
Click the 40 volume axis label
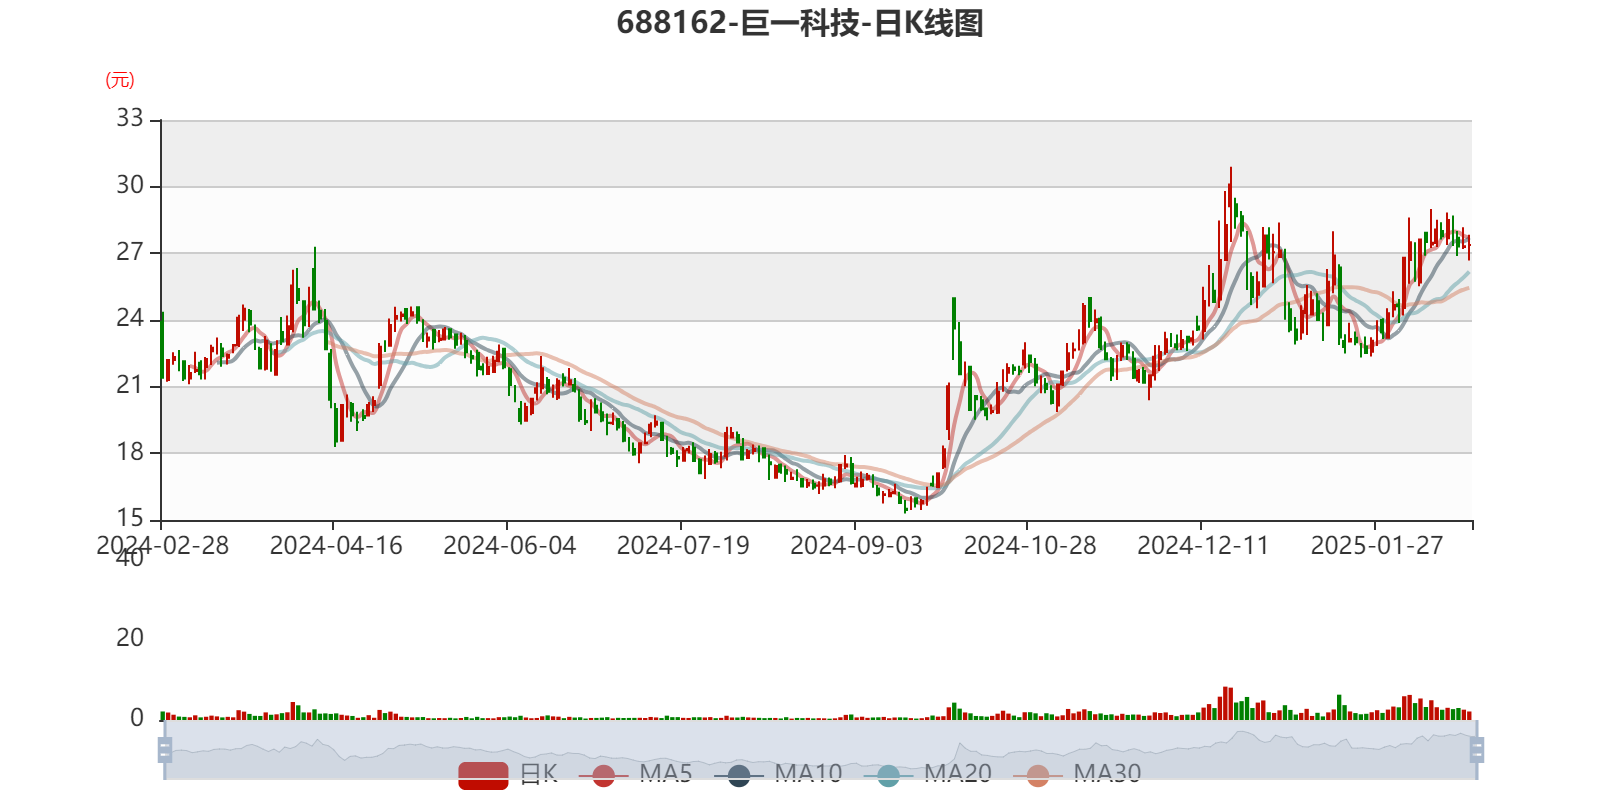pyautogui.click(x=130, y=558)
